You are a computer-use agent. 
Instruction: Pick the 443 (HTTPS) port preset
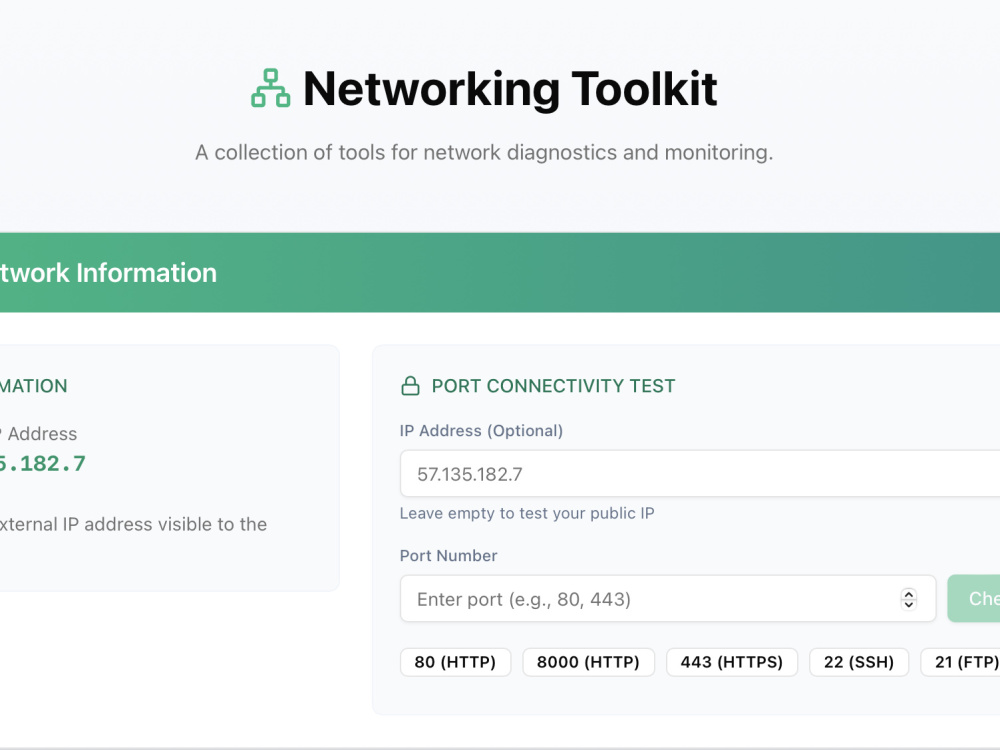tap(732, 662)
